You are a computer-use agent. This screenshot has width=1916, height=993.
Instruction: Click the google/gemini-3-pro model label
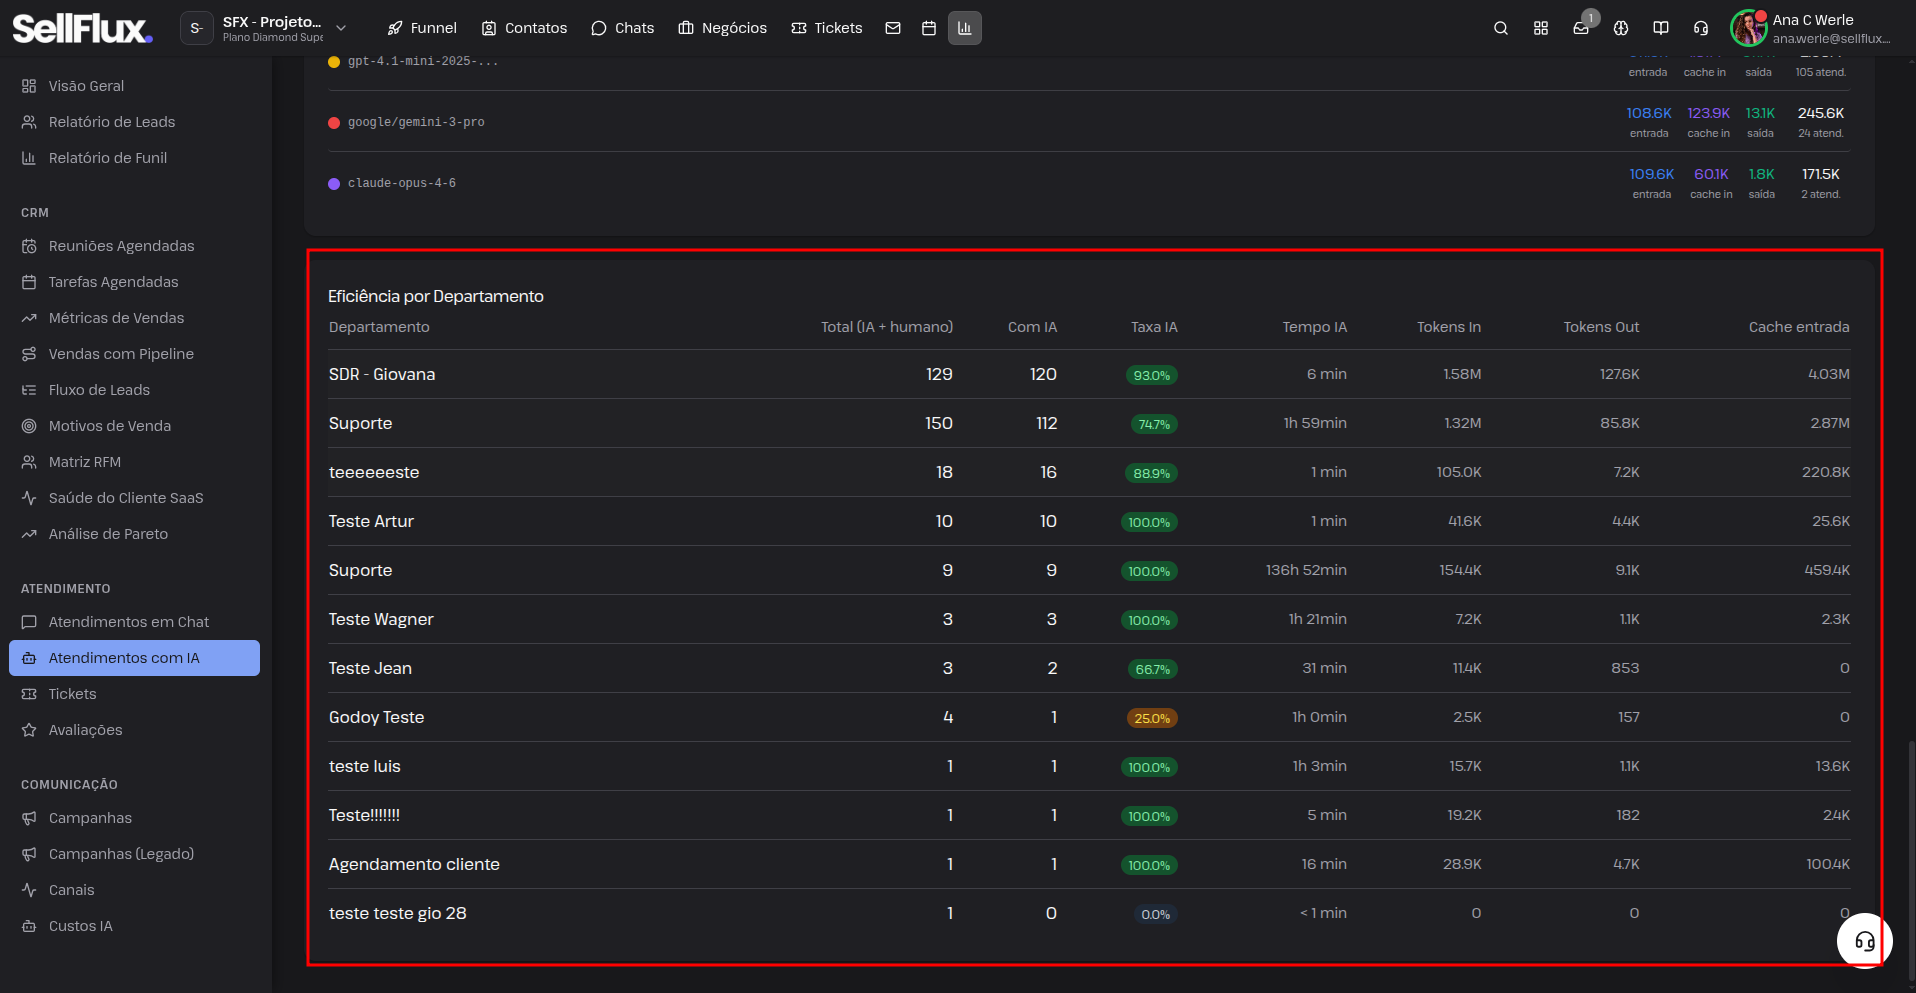[416, 122]
